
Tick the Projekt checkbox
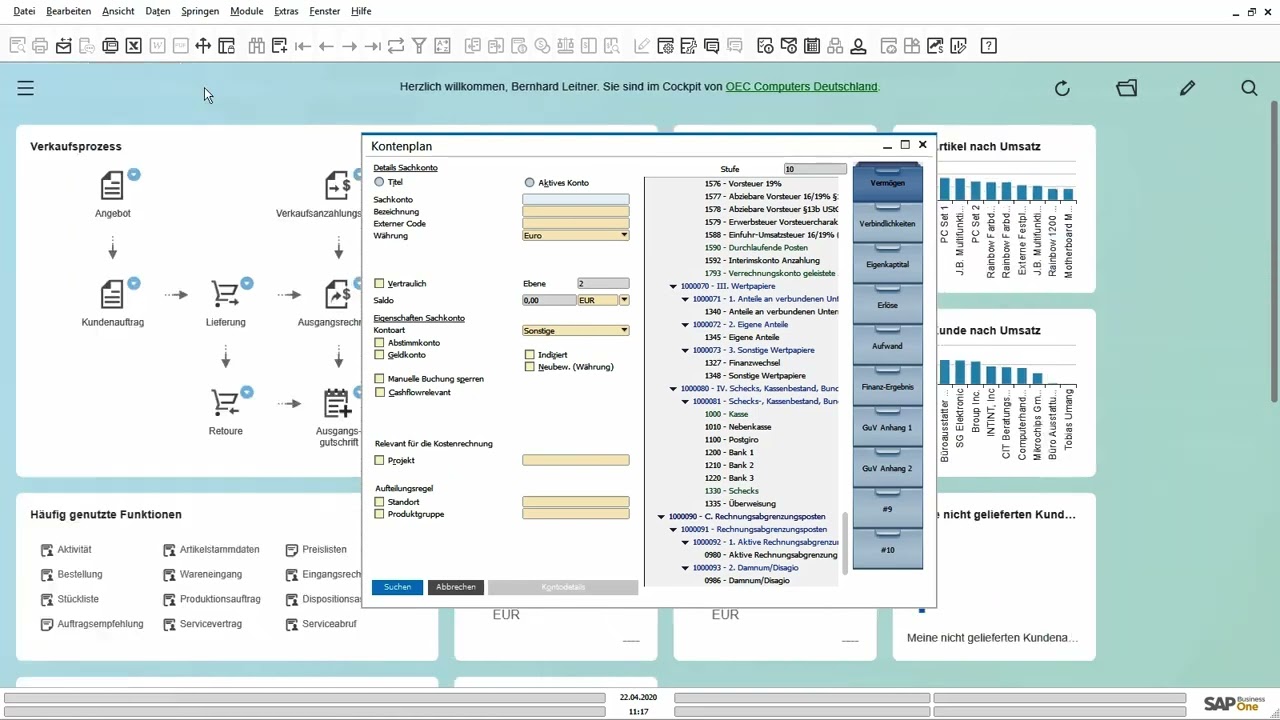click(x=379, y=461)
